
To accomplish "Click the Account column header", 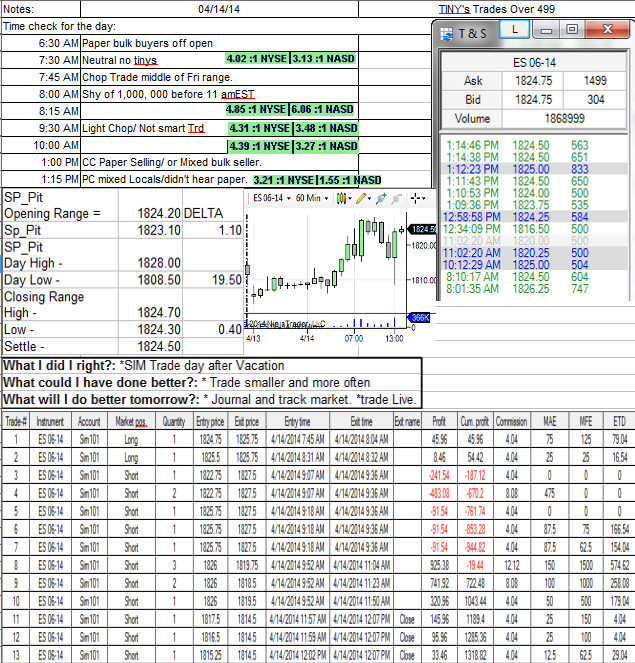I will (89, 422).
